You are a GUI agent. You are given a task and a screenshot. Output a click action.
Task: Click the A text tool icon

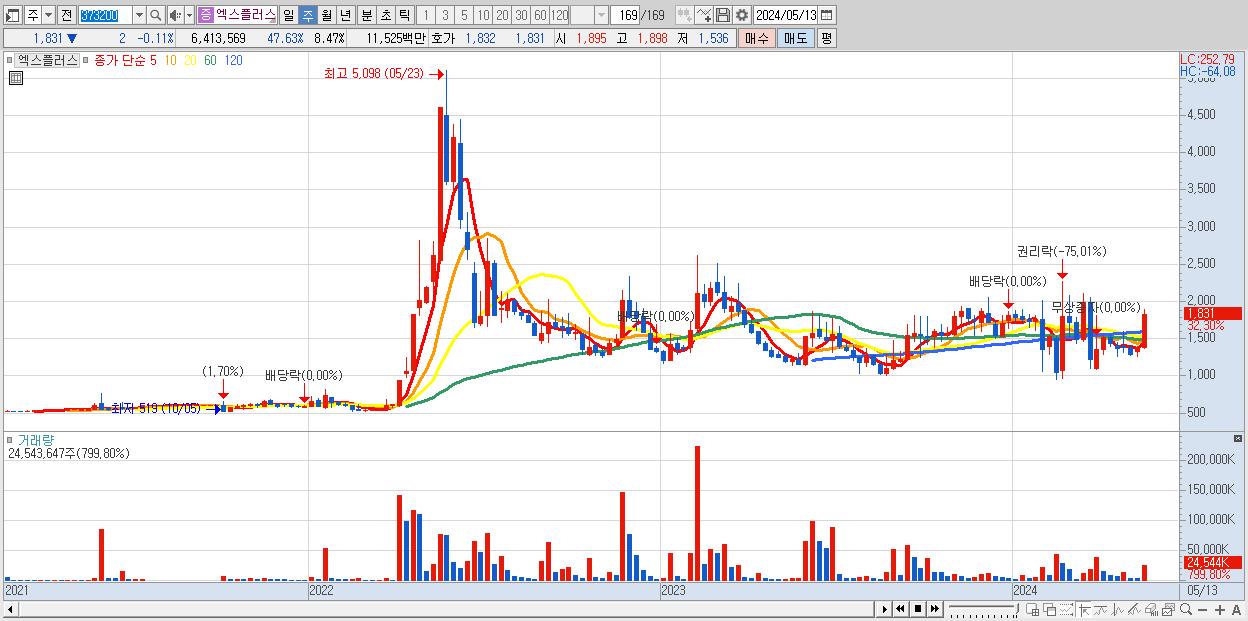click(1236, 610)
